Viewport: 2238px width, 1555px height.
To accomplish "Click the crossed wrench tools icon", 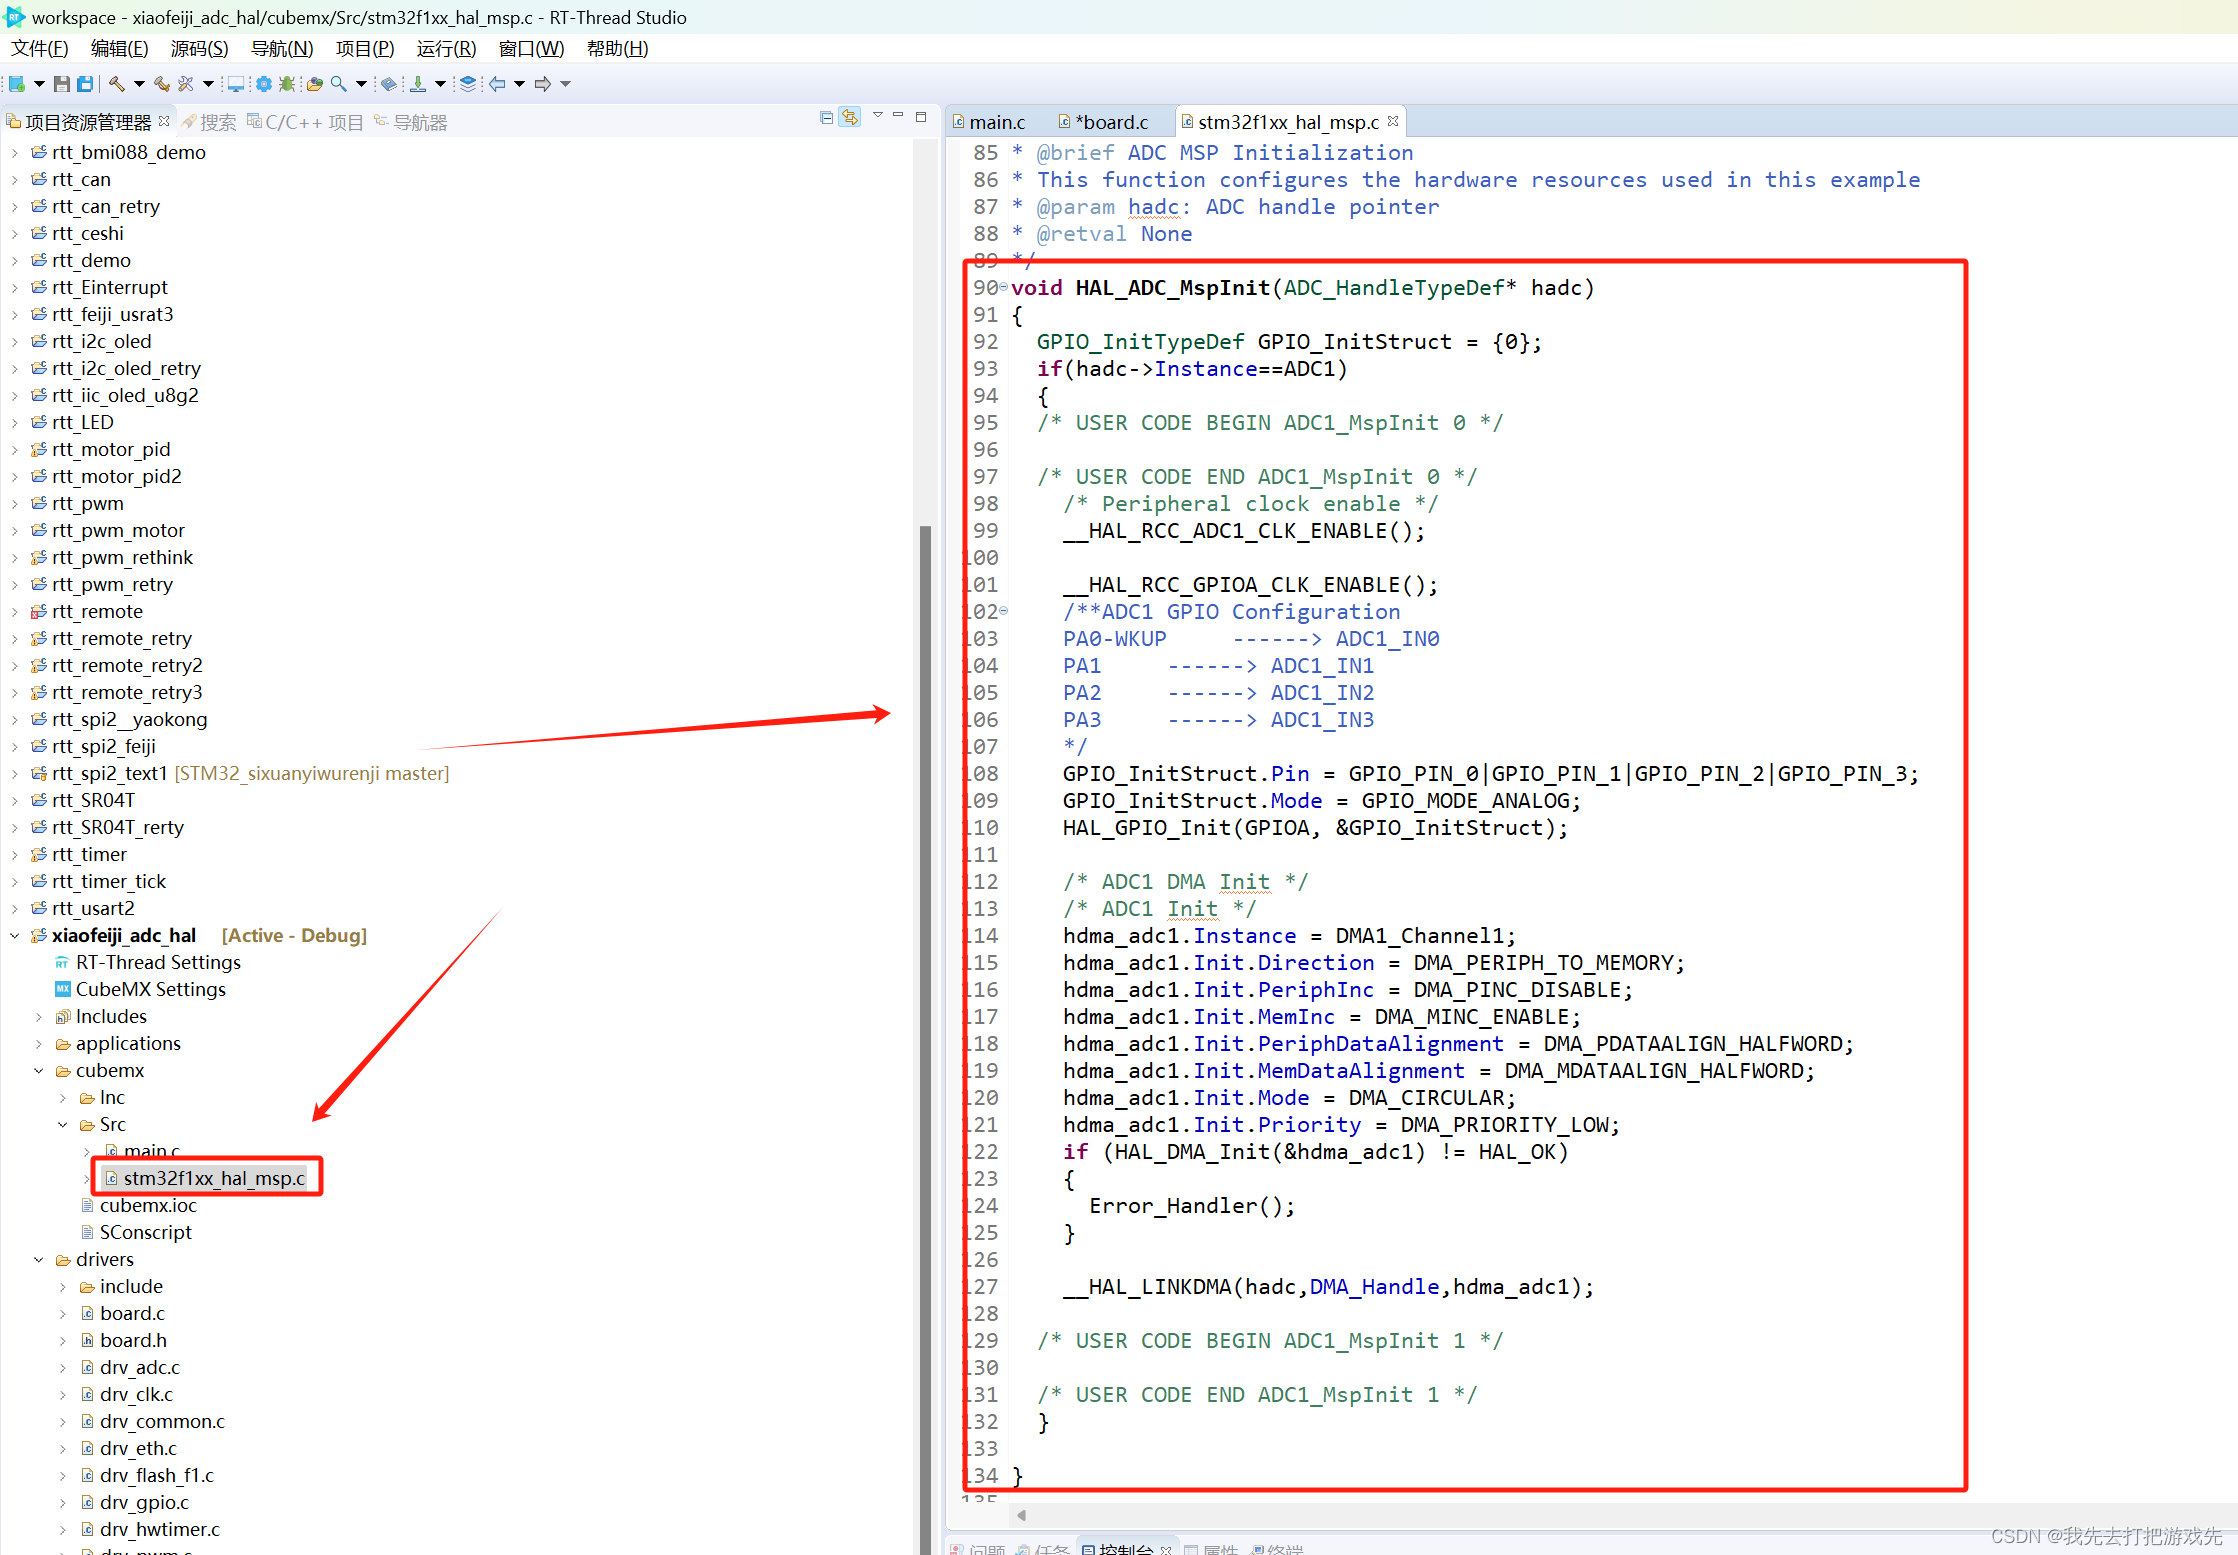I will click(x=186, y=84).
